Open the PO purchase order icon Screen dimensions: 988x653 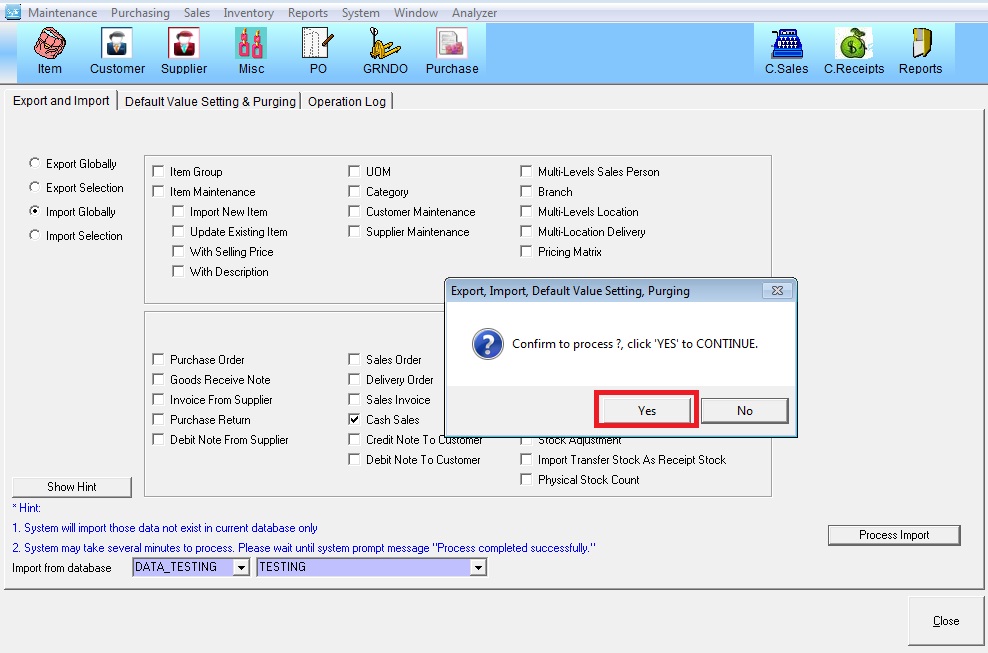click(x=317, y=51)
